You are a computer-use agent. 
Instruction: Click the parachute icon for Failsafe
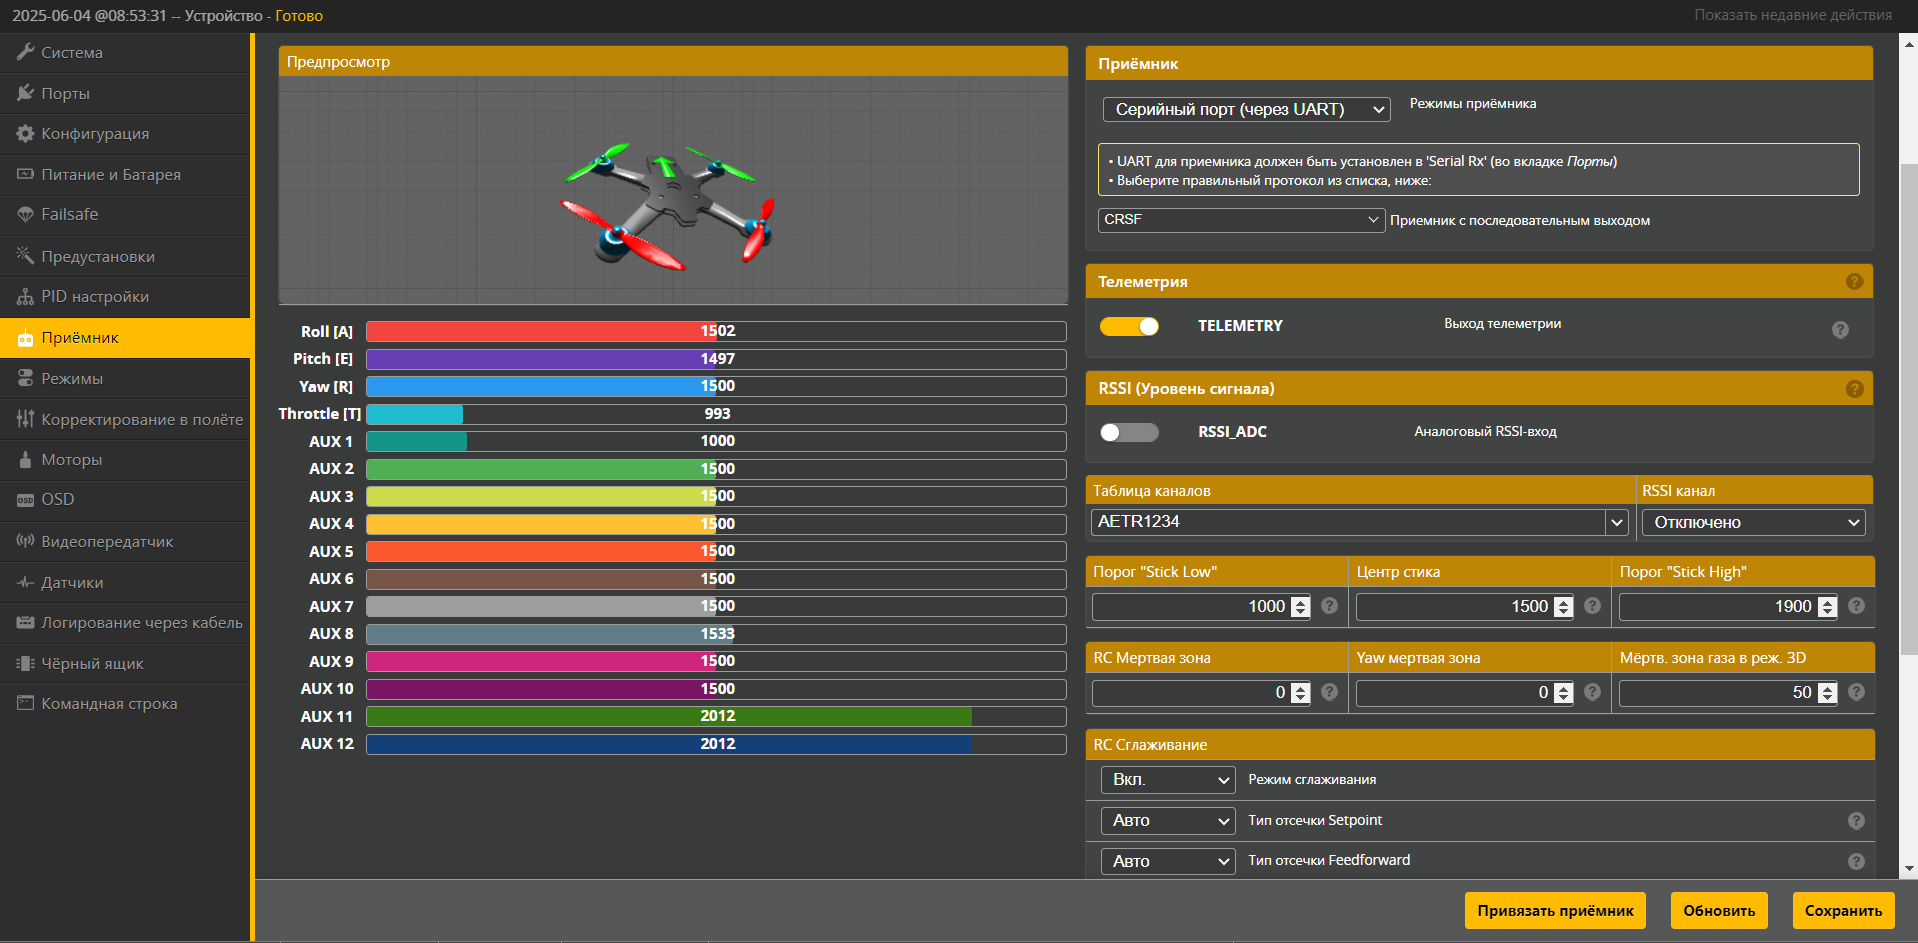[x=25, y=214]
